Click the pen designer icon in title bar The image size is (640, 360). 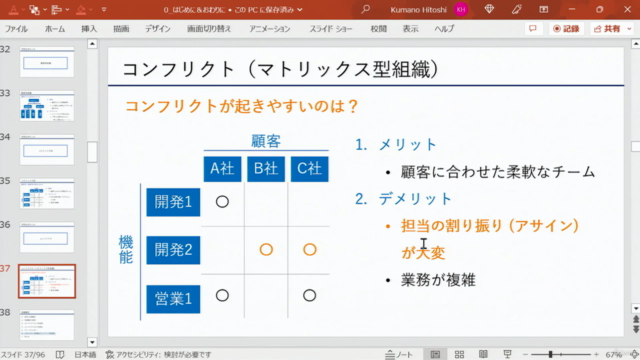pyautogui.click(x=516, y=9)
